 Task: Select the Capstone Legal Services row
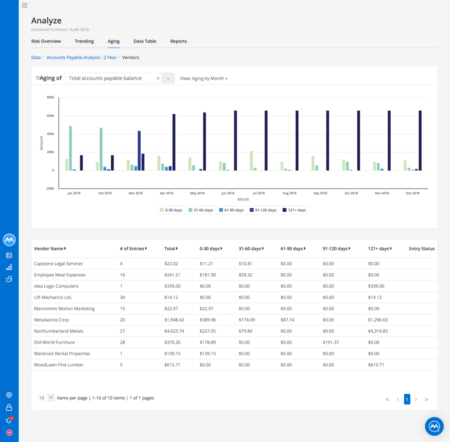(x=234, y=264)
